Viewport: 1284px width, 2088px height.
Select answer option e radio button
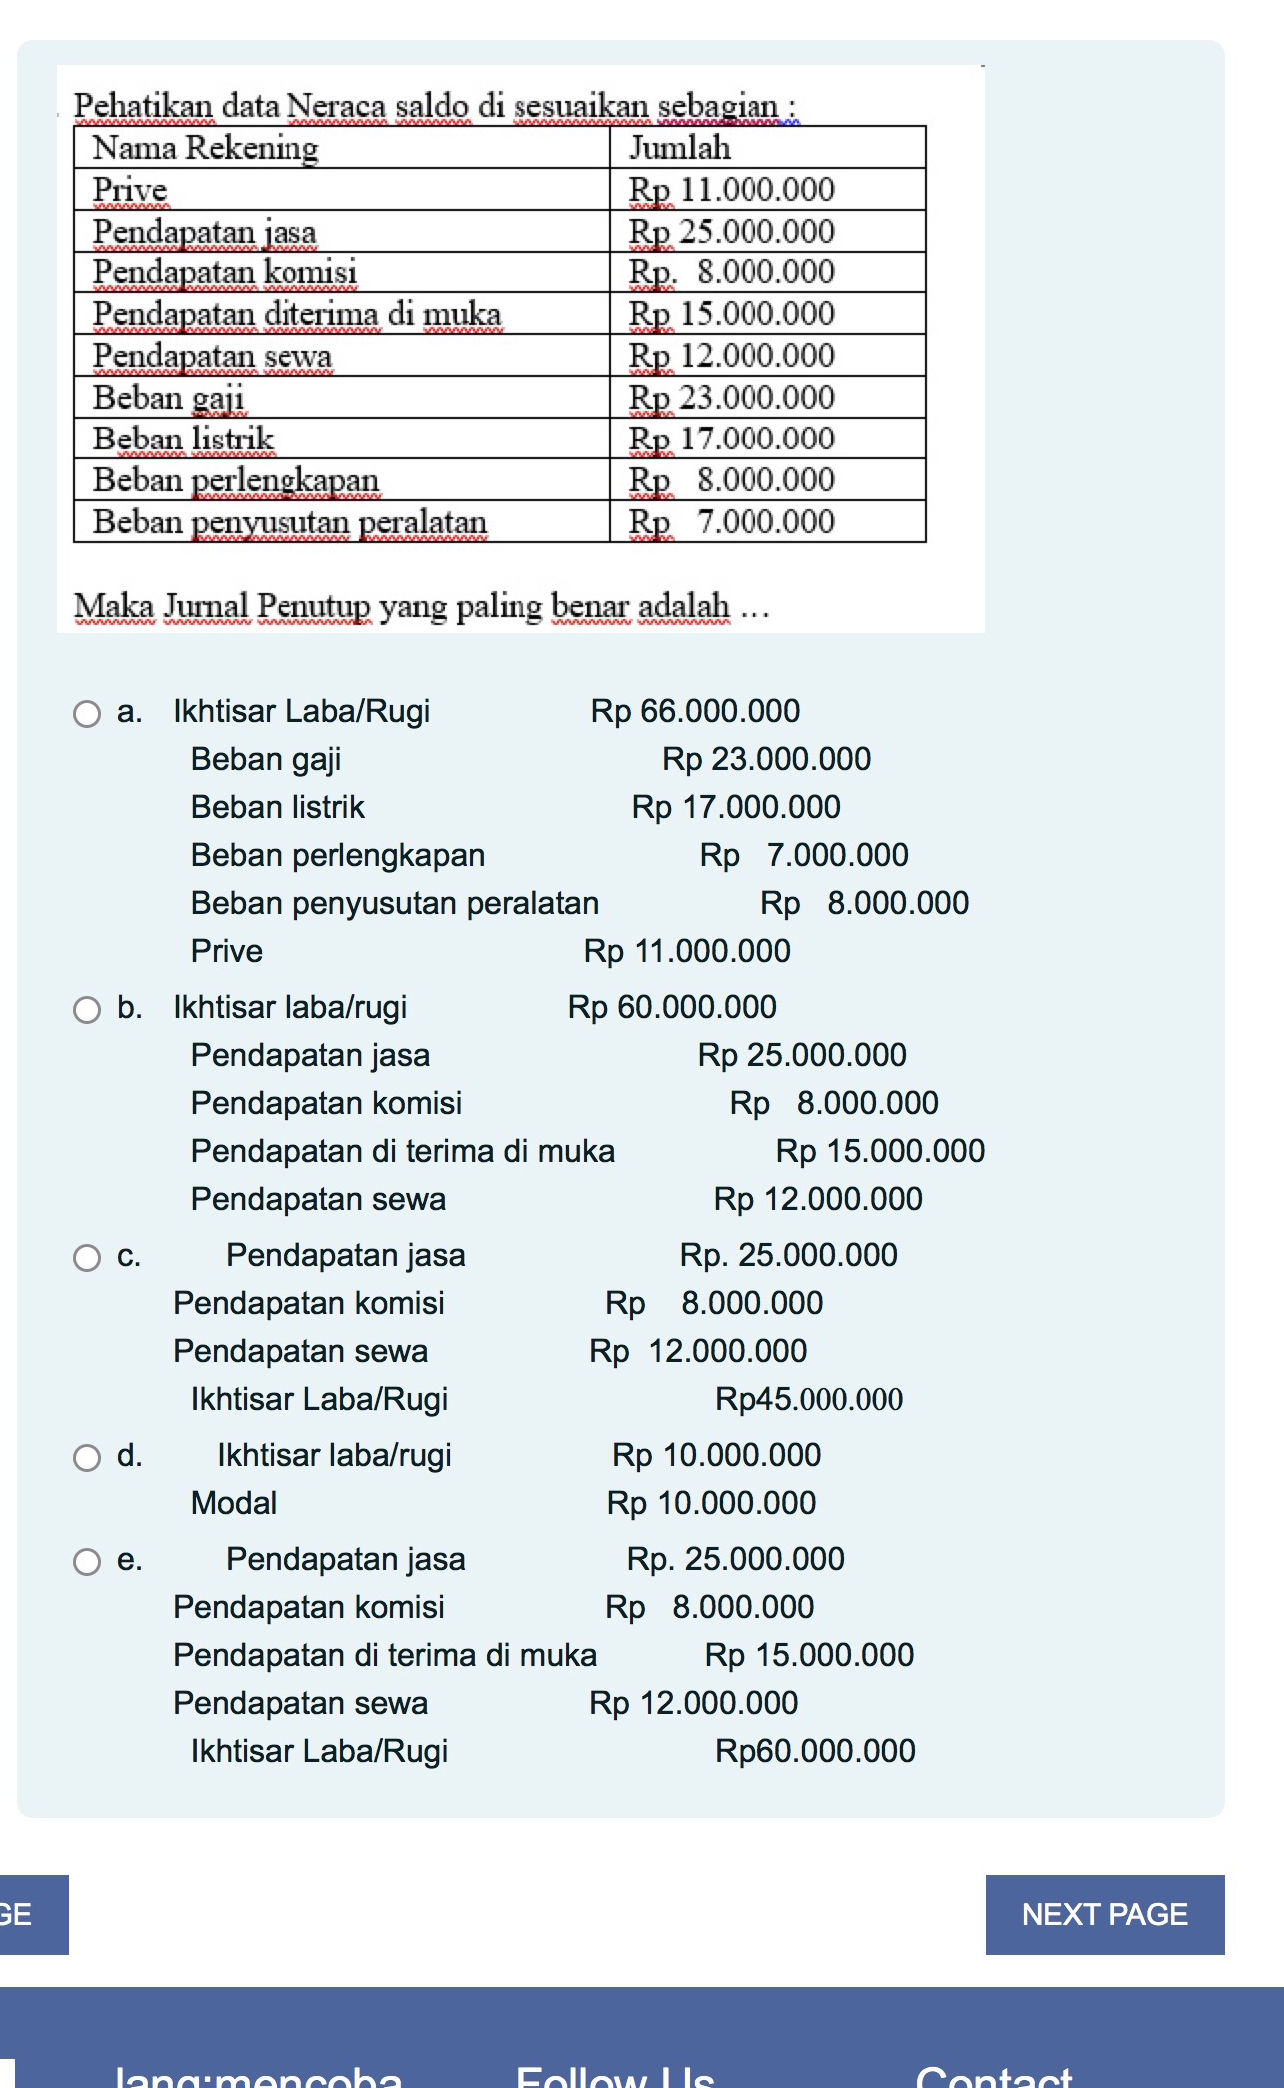(88, 1561)
